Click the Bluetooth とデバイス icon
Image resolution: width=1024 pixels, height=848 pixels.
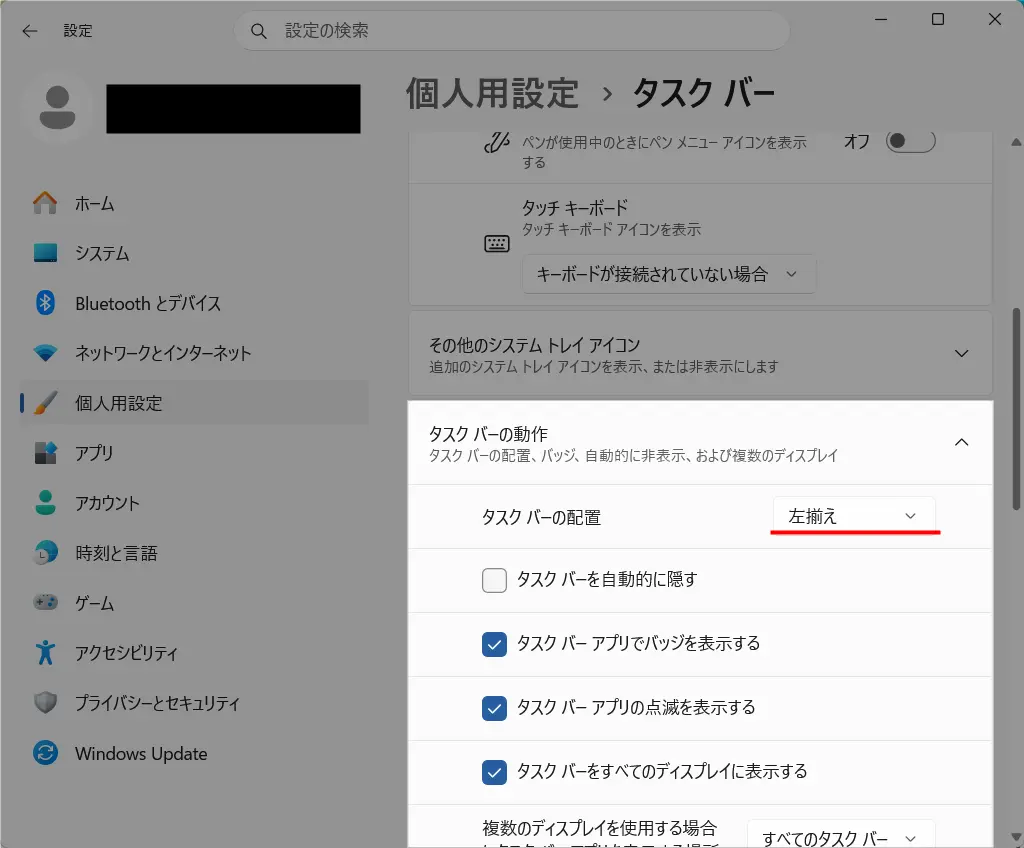click(x=45, y=303)
